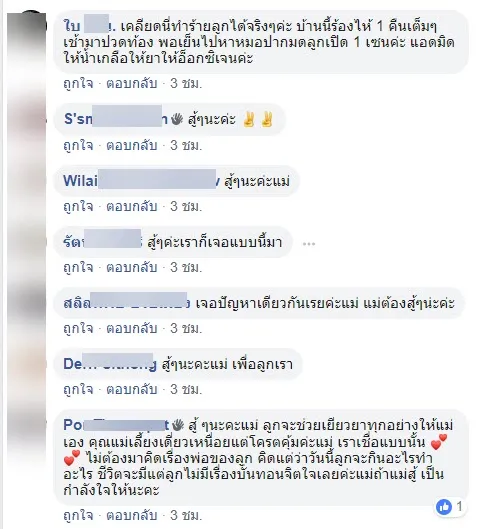Open the De... commenter profile name

click(110, 364)
